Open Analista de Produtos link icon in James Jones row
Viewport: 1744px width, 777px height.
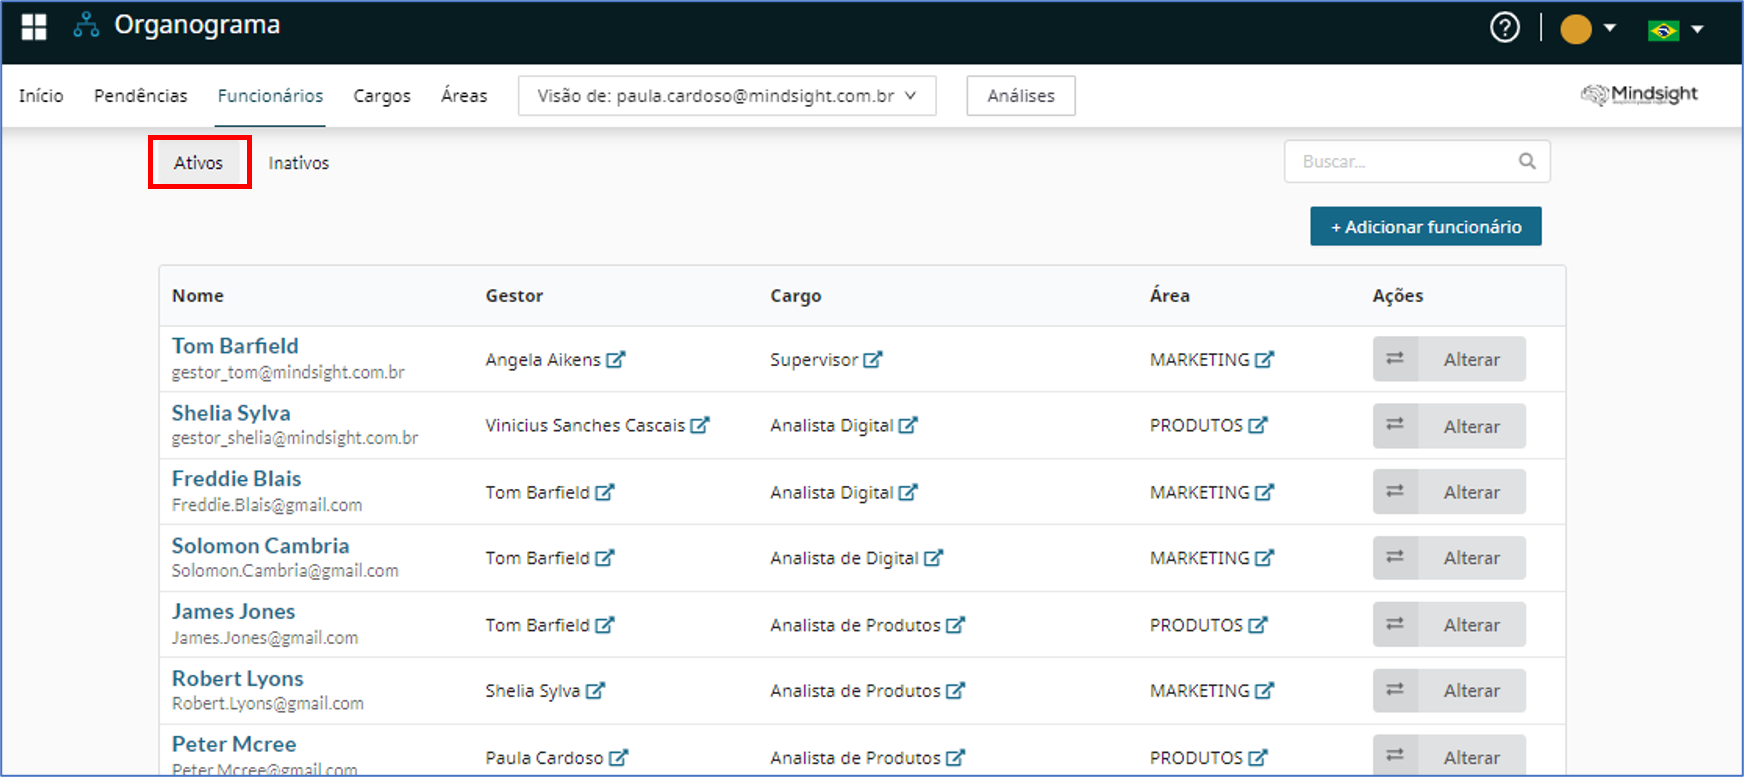(956, 625)
